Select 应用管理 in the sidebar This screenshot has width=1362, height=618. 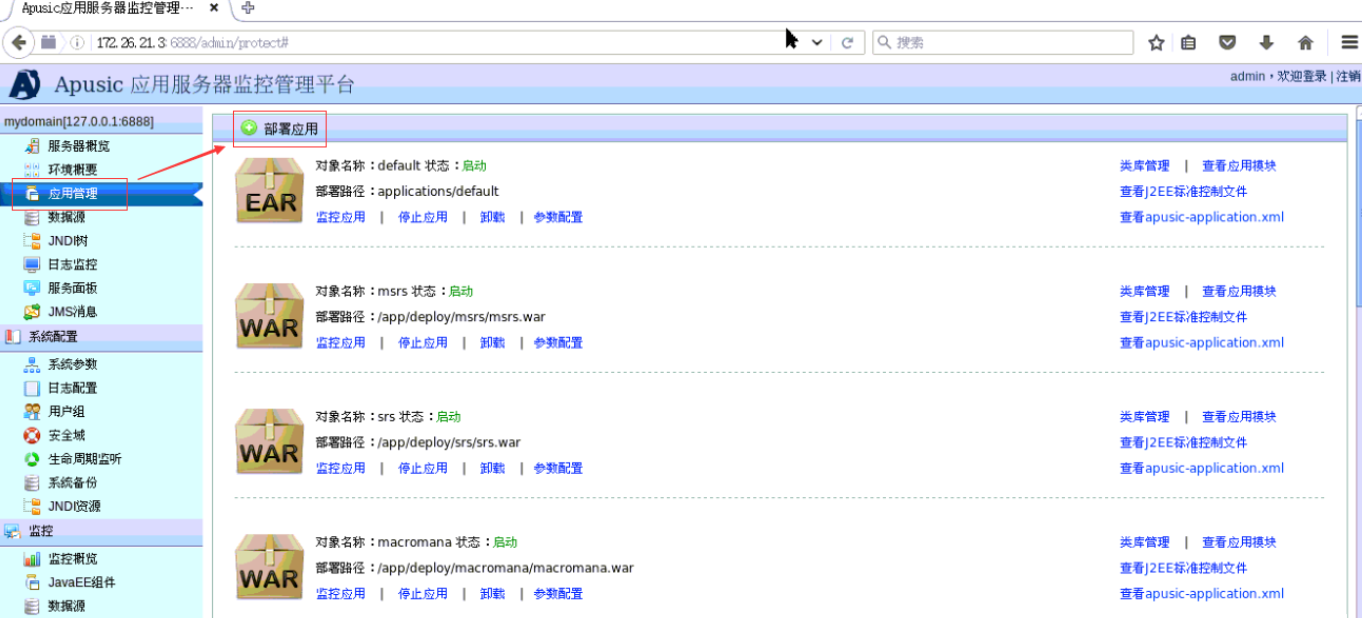click(73, 194)
